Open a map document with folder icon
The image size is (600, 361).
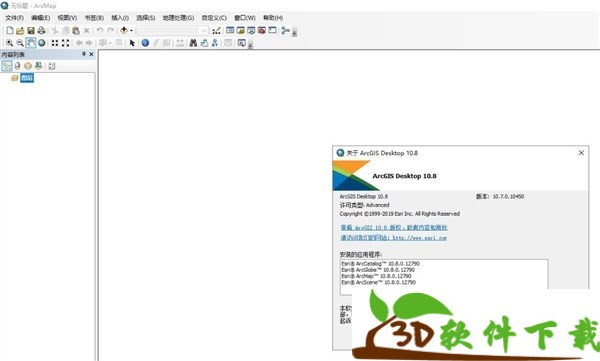[20, 31]
